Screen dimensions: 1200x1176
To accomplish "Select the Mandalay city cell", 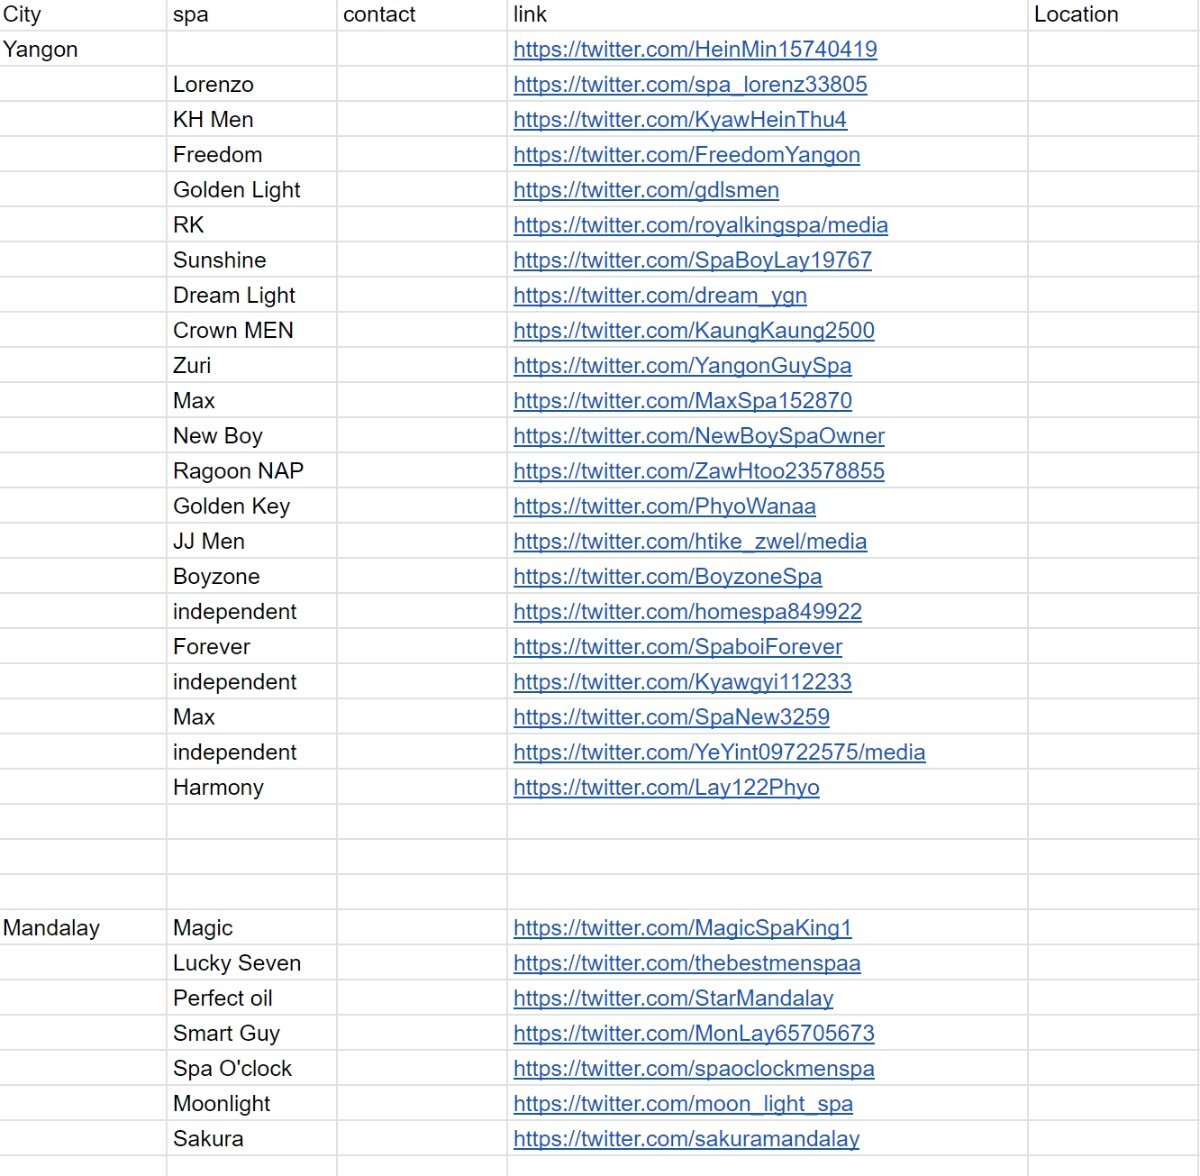I will click(x=83, y=928).
